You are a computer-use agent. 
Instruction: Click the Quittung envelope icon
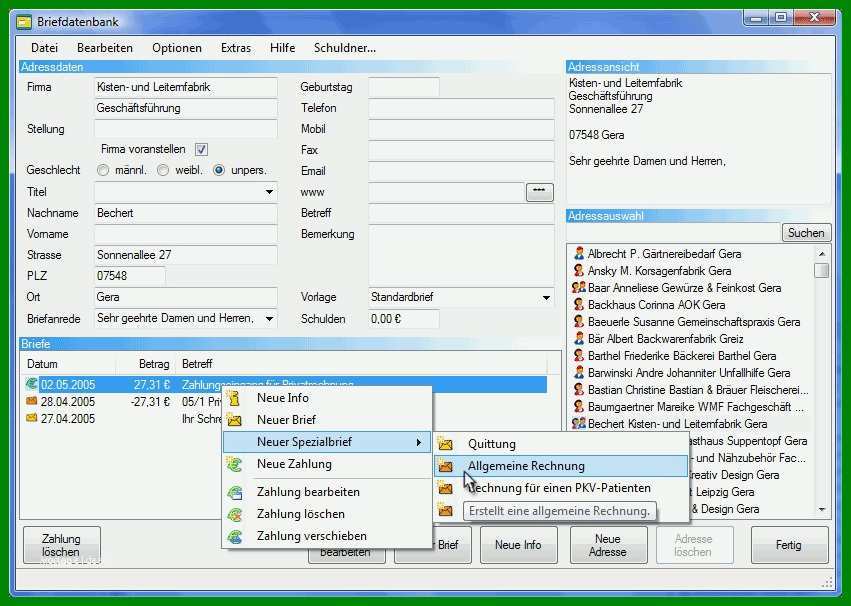coord(445,444)
